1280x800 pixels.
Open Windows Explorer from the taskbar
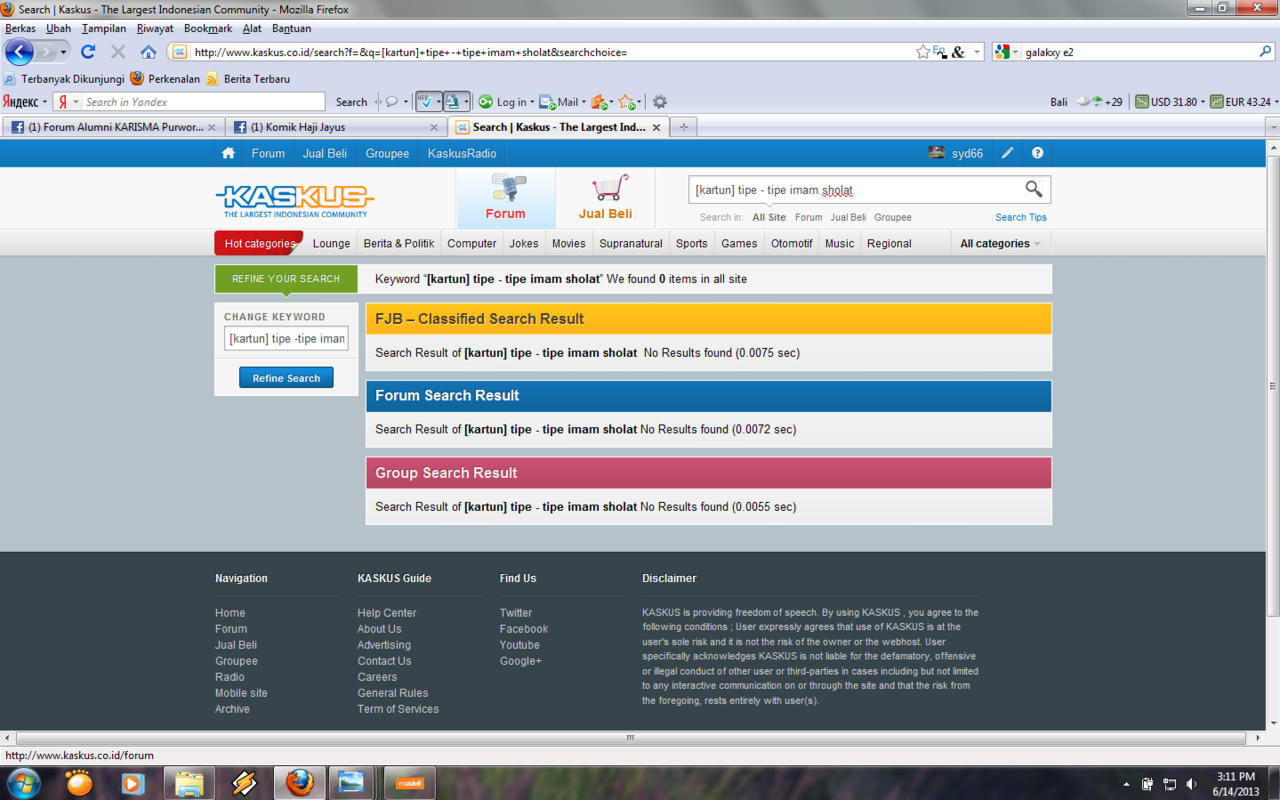point(189,782)
